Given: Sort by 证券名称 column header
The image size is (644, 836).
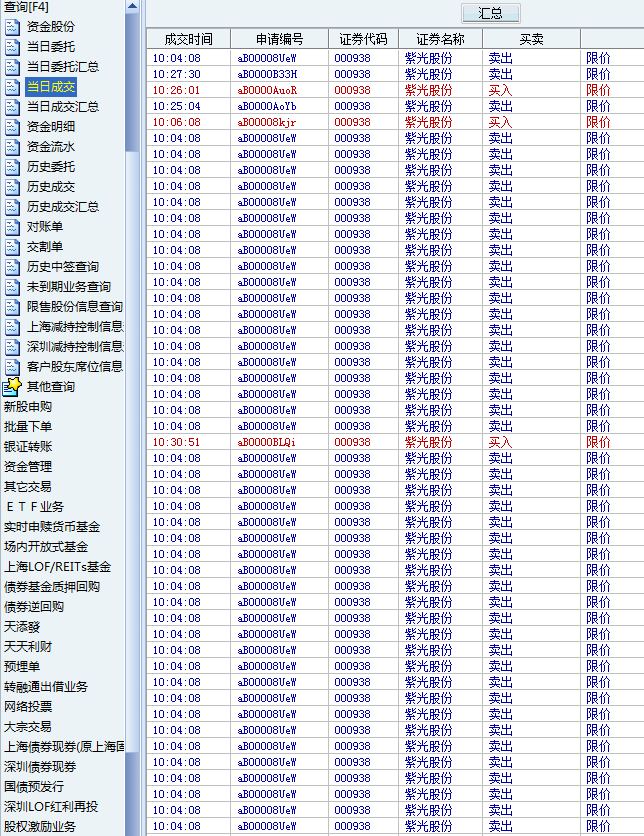Looking at the screenshot, I should 440,39.
